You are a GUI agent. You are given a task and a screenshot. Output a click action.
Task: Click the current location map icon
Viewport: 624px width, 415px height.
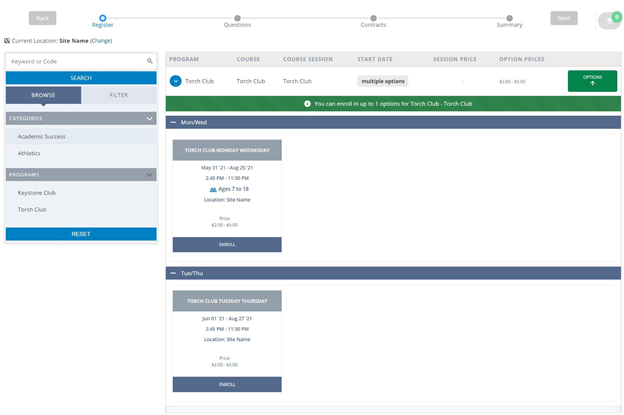[7, 41]
